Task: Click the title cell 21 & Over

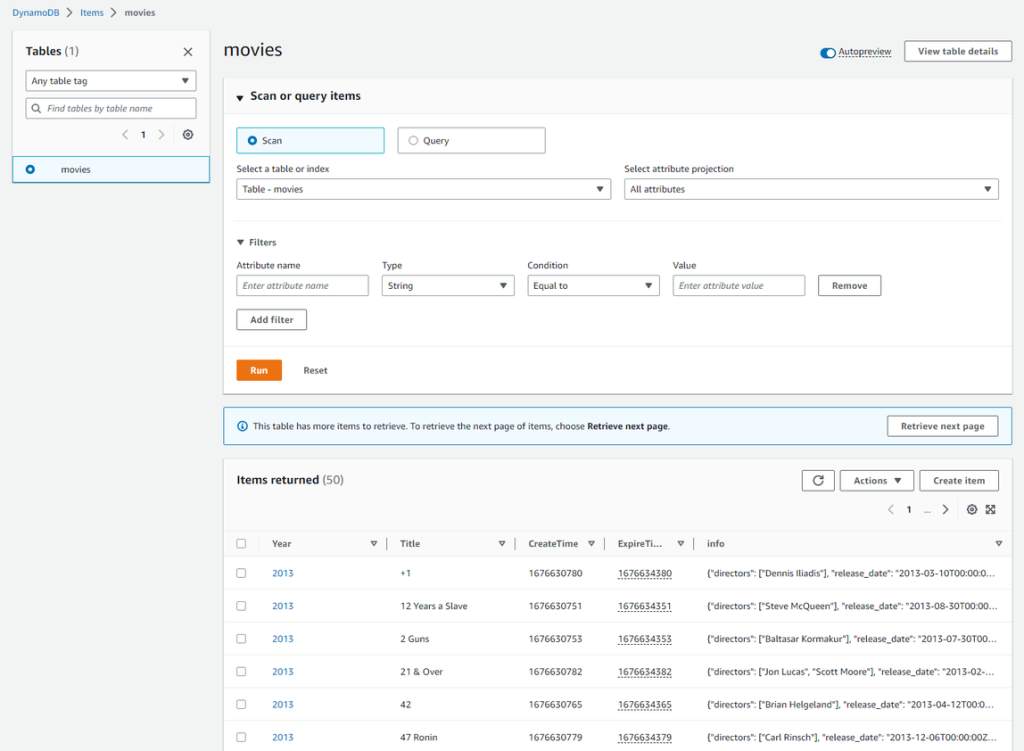Action: 421,671
